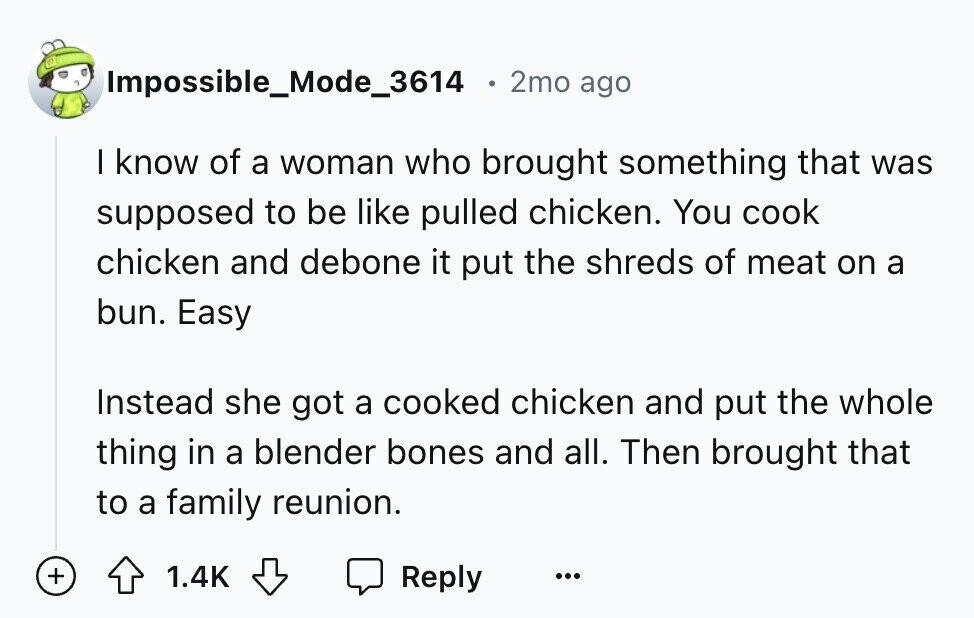
Task: Click the circled plus expand icon
Action: pos(56,576)
